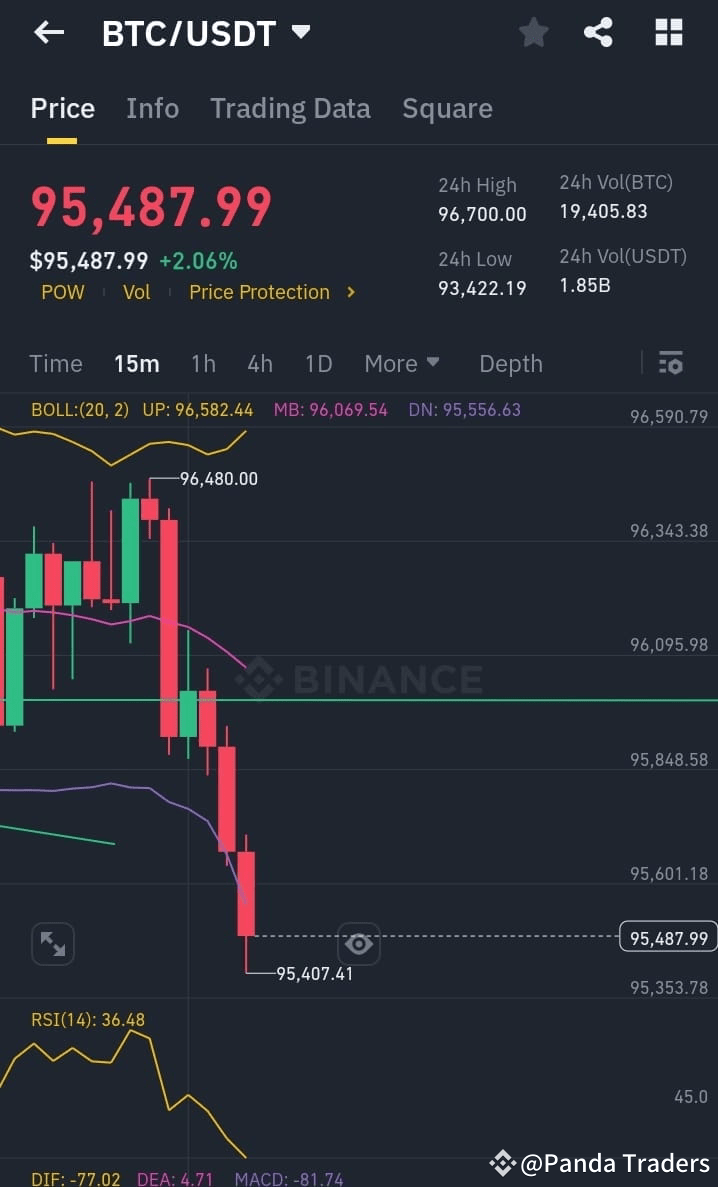Image resolution: width=718 pixels, height=1187 pixels.
Task: Open the Square tab
Action: (x=447, y=108)
